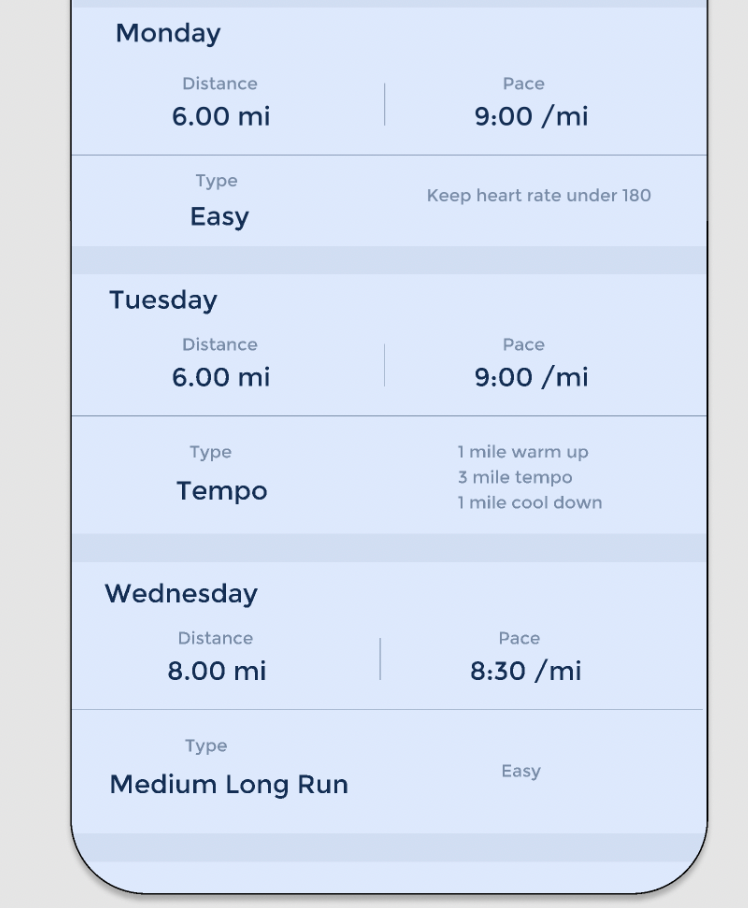Open Monday's Easy run type

[219, 217]
